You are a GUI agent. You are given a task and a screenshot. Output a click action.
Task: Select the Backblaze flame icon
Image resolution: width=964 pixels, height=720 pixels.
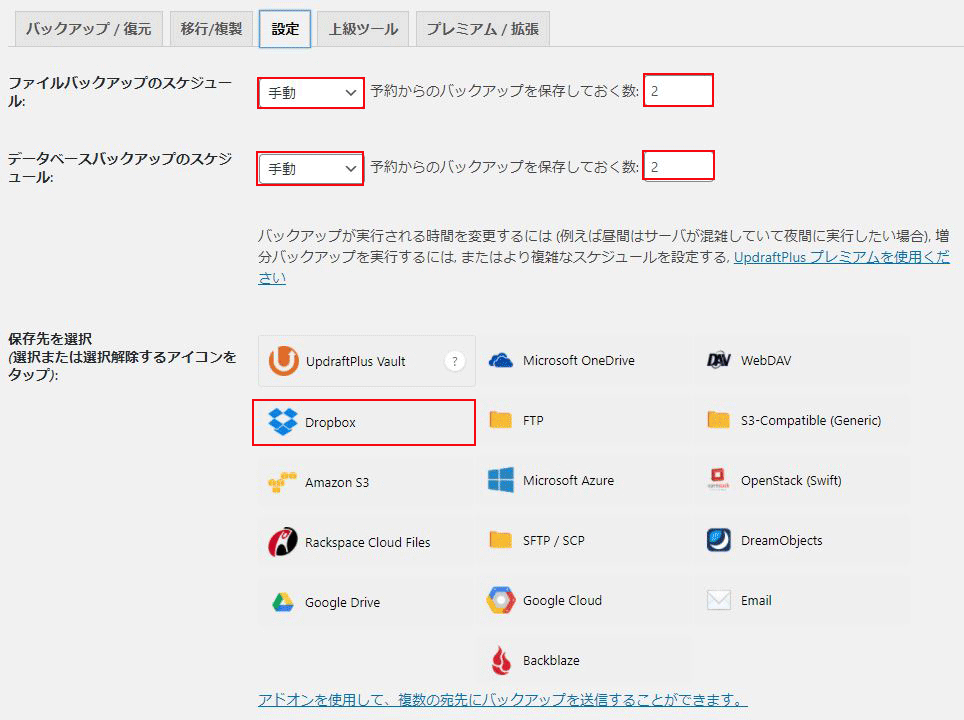pos(501,660)
